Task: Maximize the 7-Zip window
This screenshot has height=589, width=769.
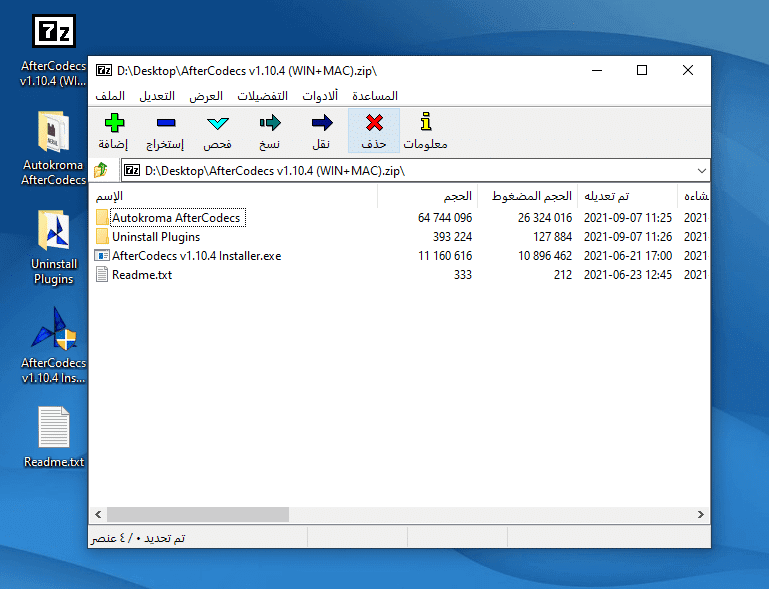Action: (x=641, y=71)
